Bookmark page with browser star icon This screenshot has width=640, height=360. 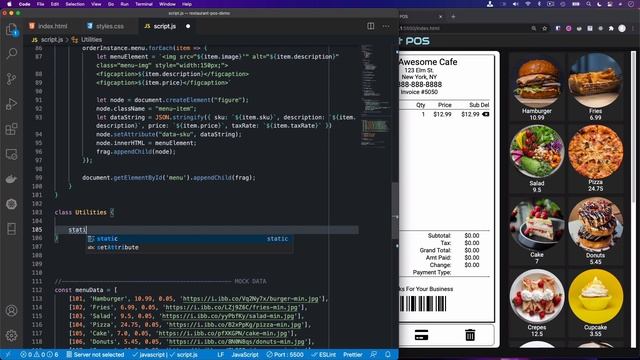click(x=544, y=28)
